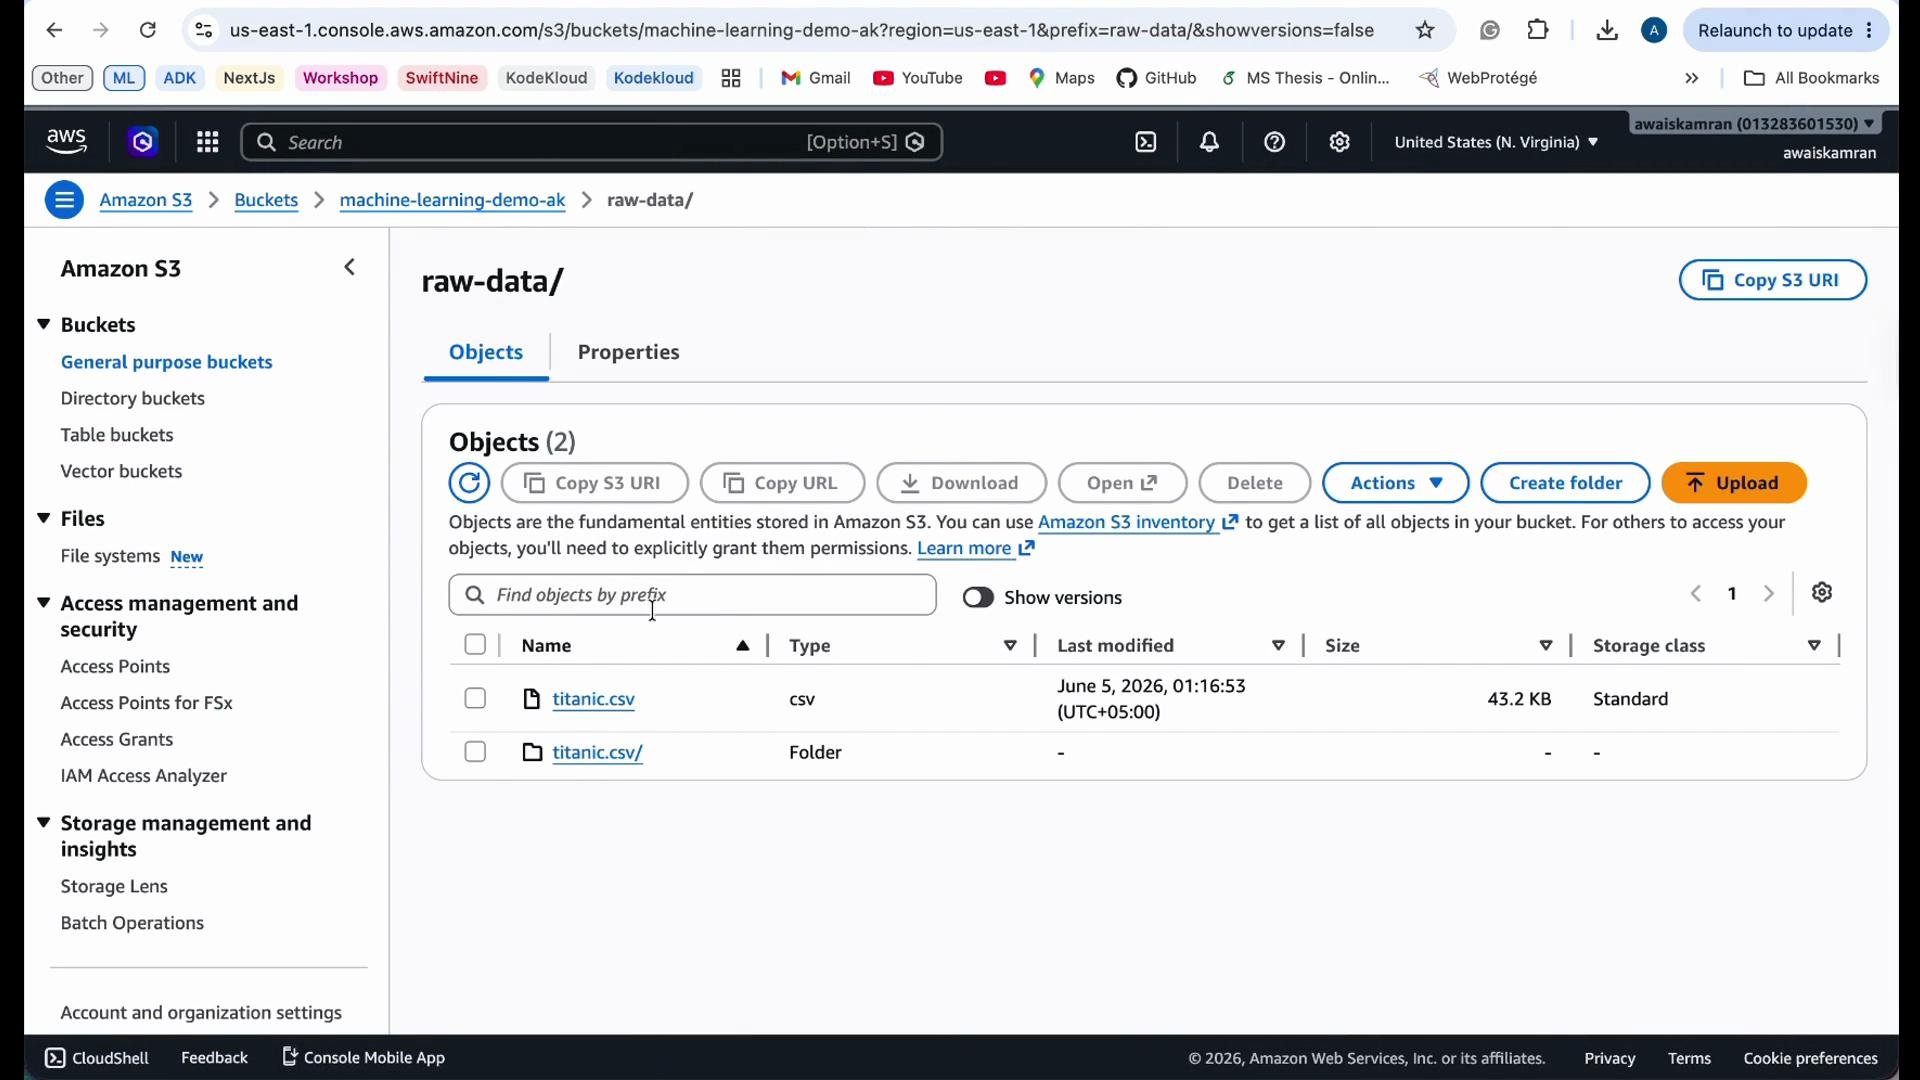Go to next page of objects

click(1769, 595)
